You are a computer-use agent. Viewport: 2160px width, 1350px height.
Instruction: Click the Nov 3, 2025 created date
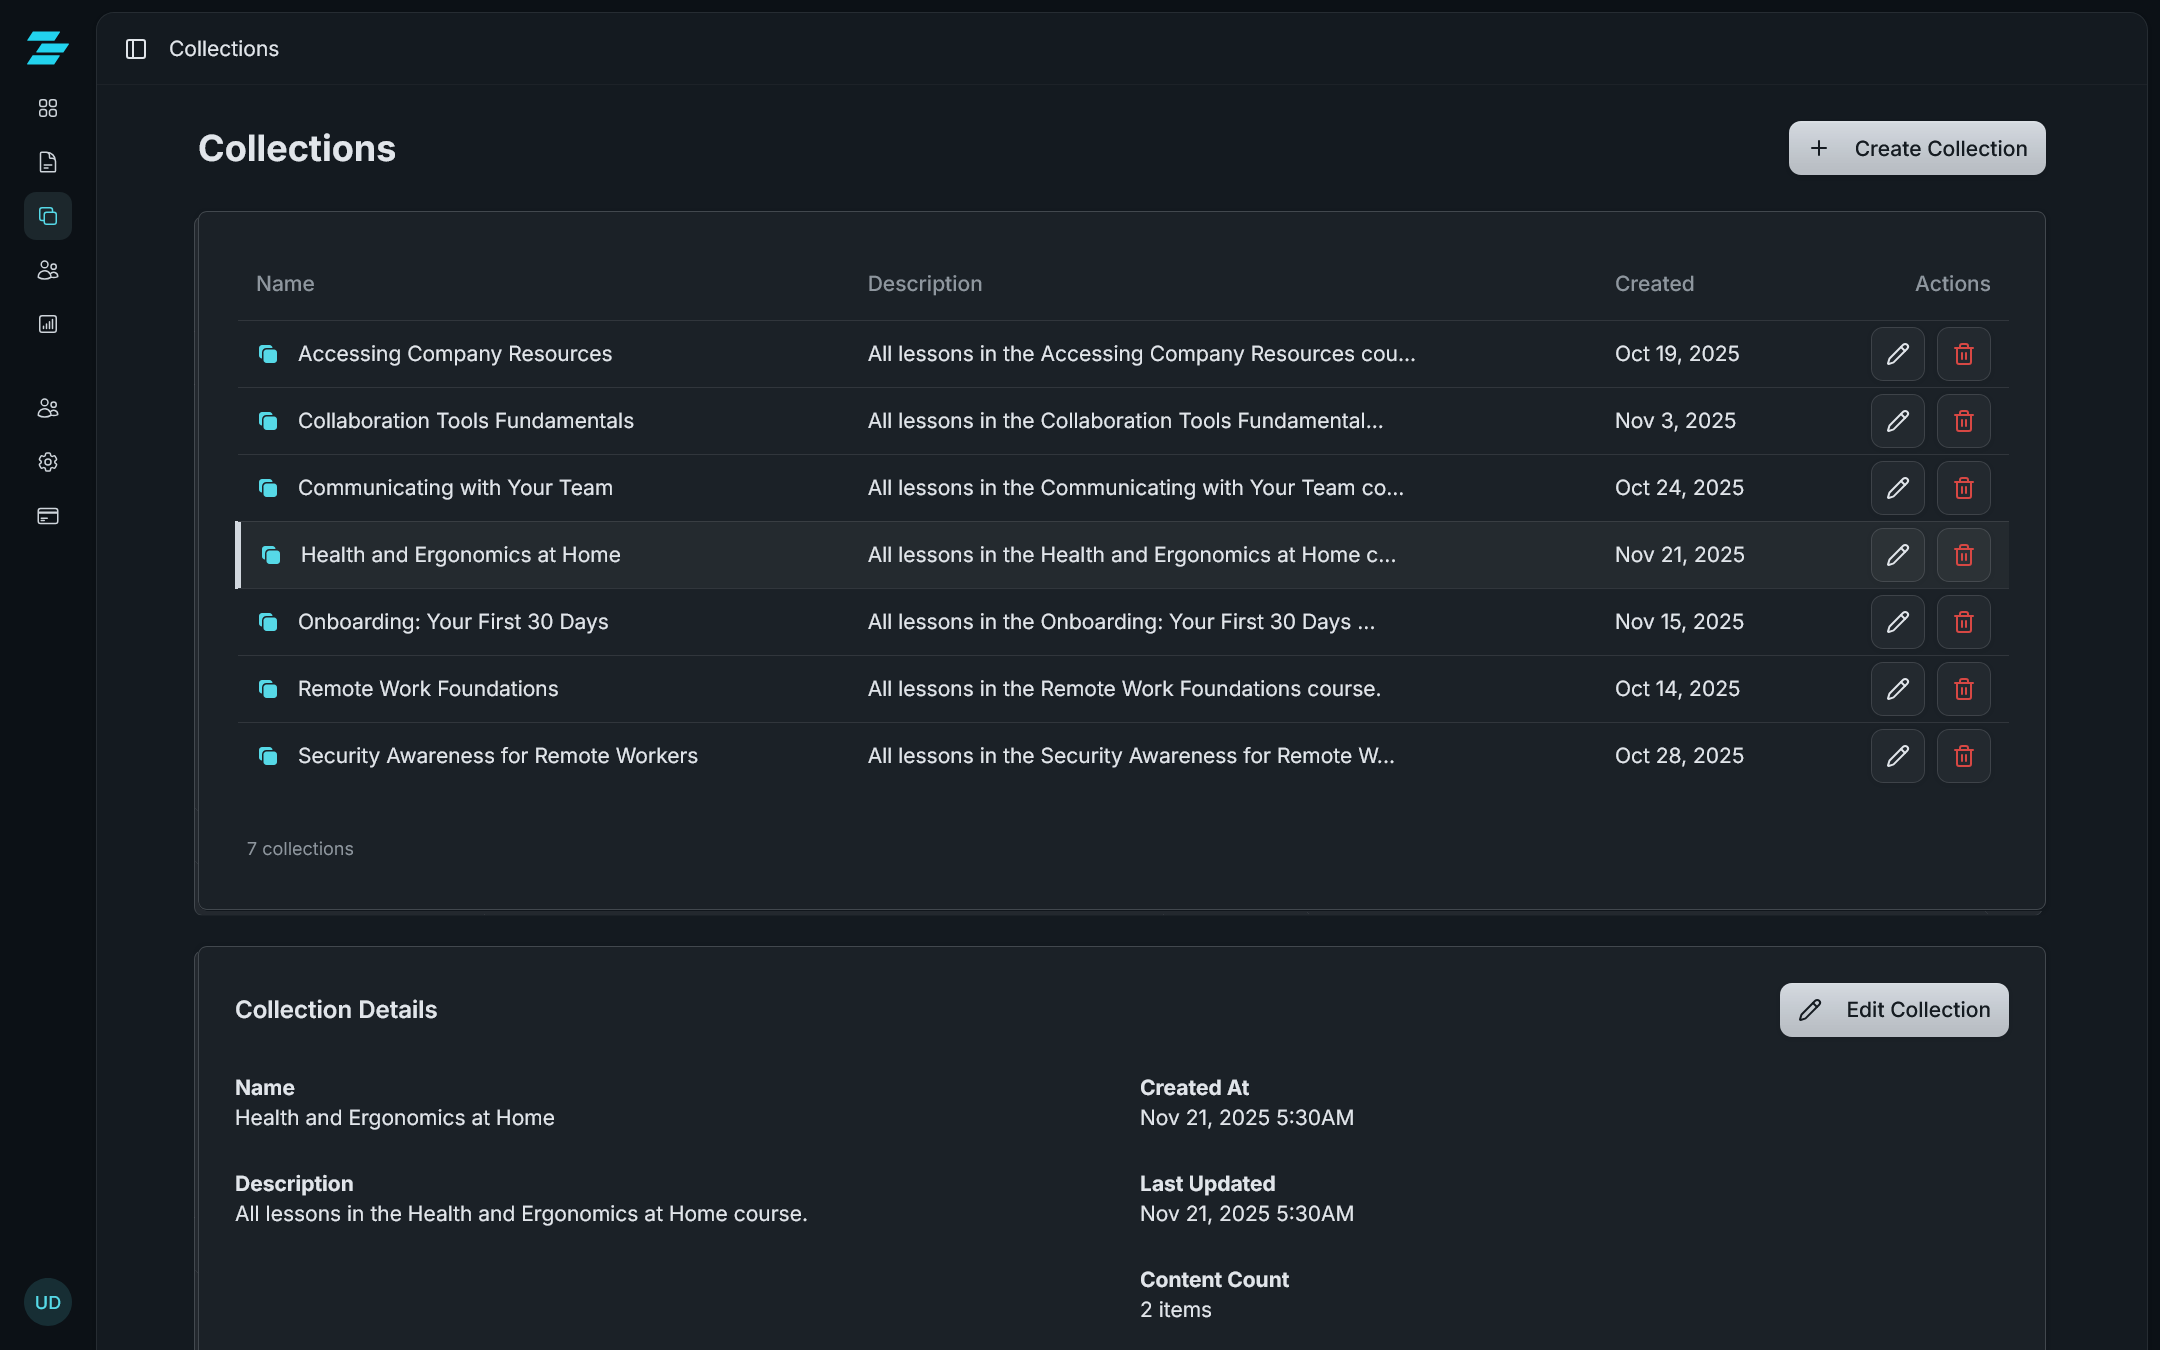coord(1675,421)
